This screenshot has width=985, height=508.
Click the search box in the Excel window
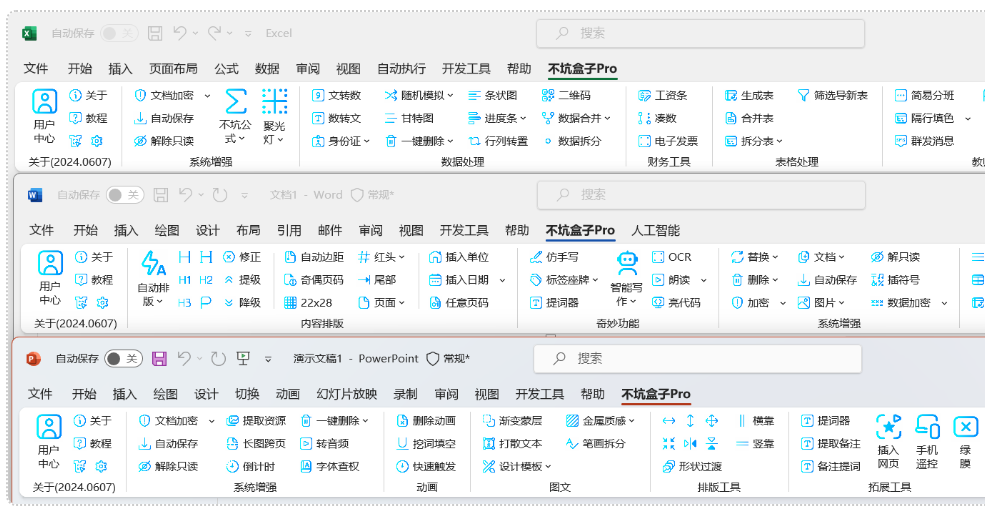[700, 33]
